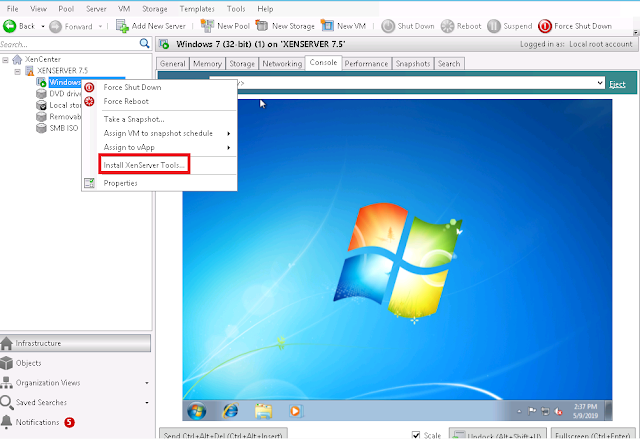Screen dimensions: 640x439
Task: Expand Saved Searches dropdown arrow
Action: (147, 403)
